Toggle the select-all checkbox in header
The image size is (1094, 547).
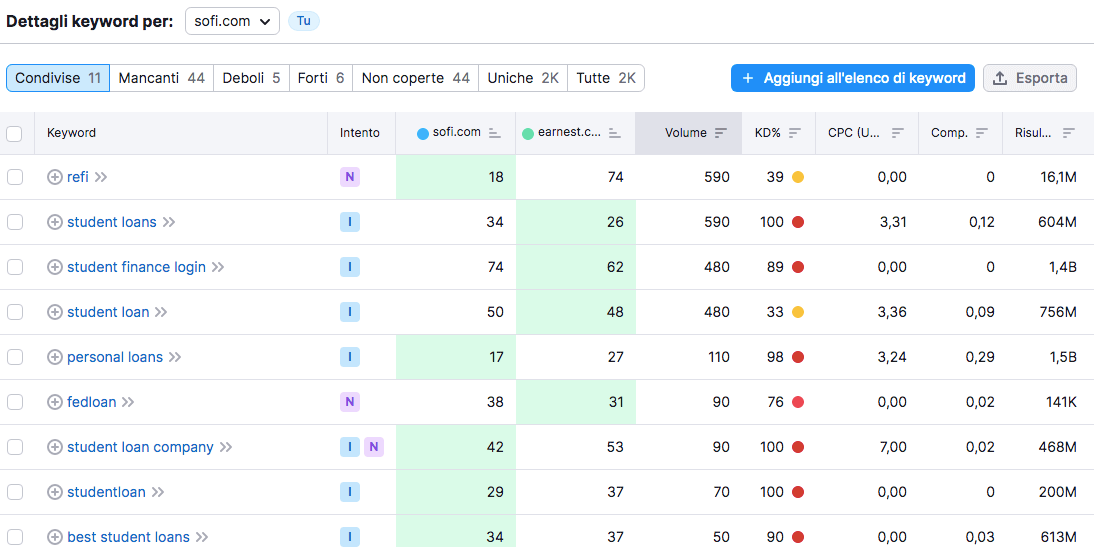14,133
